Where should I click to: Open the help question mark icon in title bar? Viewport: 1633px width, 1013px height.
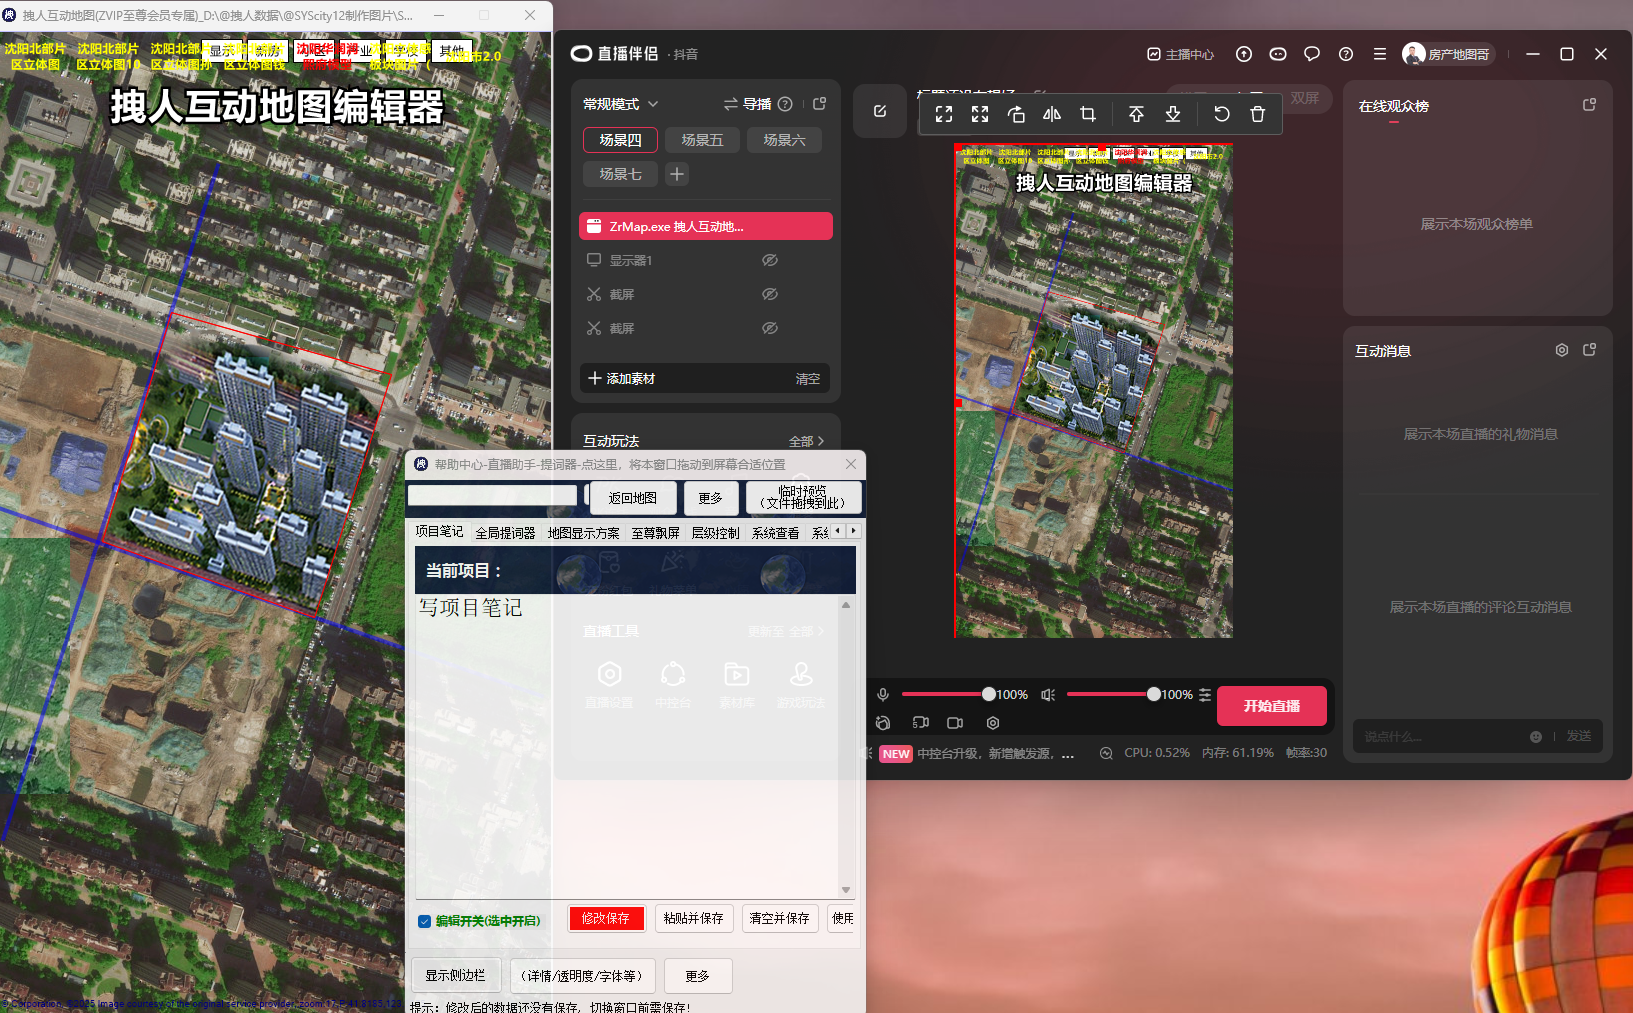1346,54
